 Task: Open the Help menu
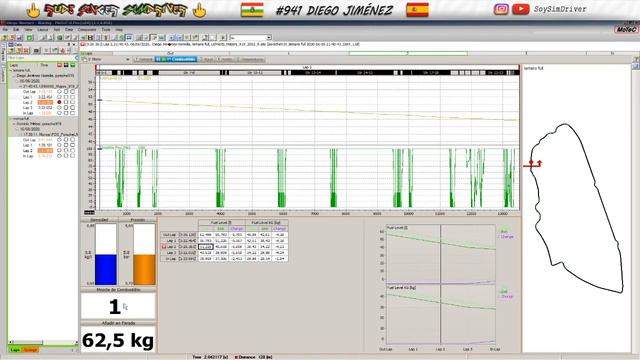(x=119, y=30)
